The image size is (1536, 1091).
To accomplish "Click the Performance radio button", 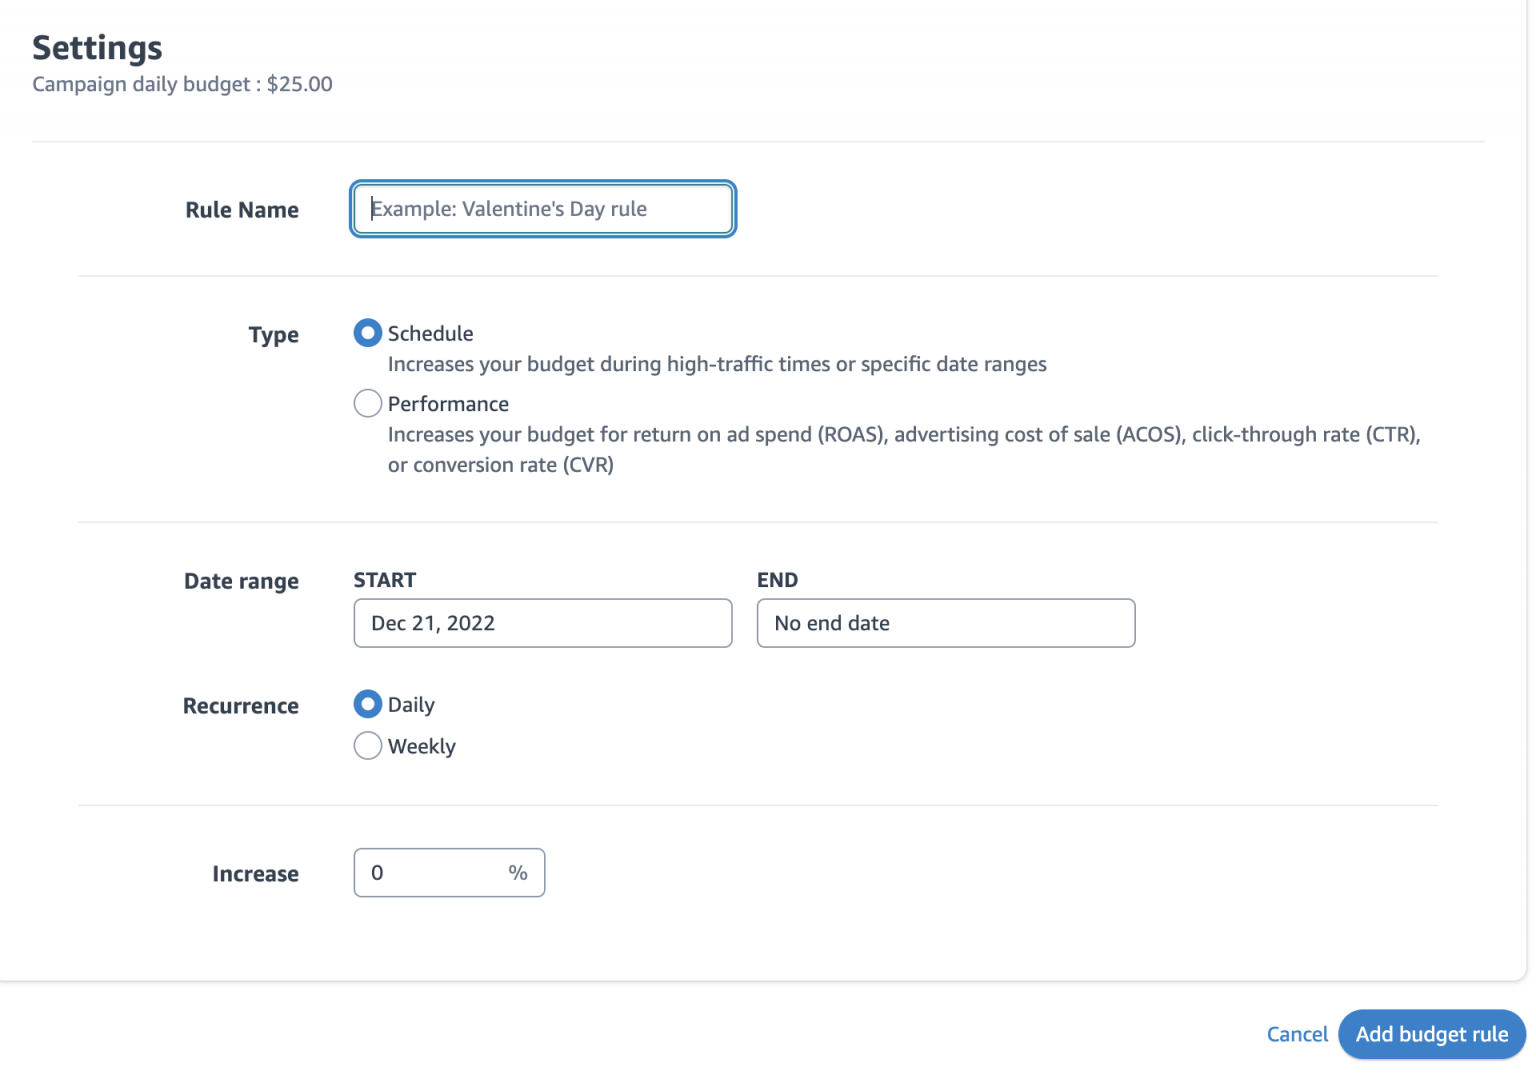I will (367, 403).
